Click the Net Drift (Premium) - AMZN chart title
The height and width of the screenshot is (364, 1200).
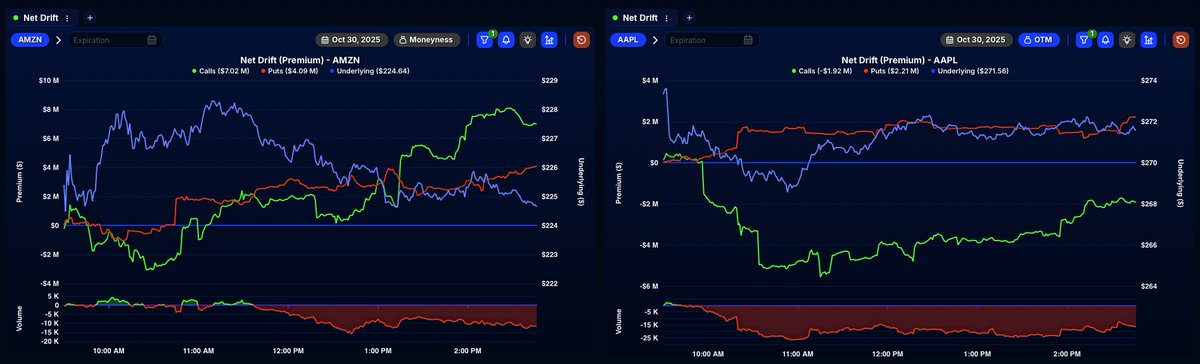[x=300, y=60]
